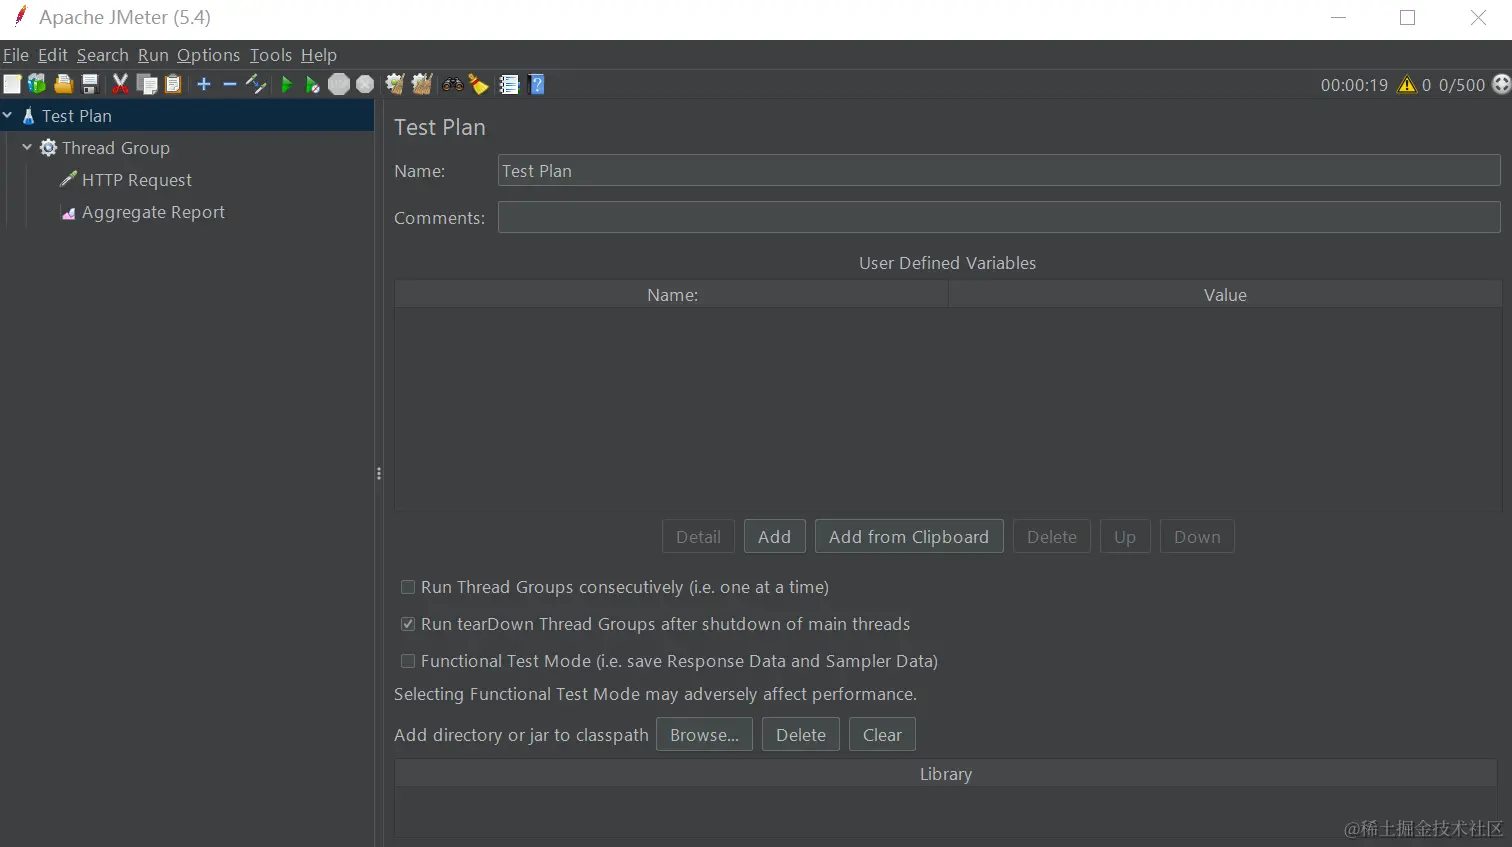The height and width of the screenshot is (847, 1512).
Task: Click the Reset Search broom icon
Action: (479, 85)
